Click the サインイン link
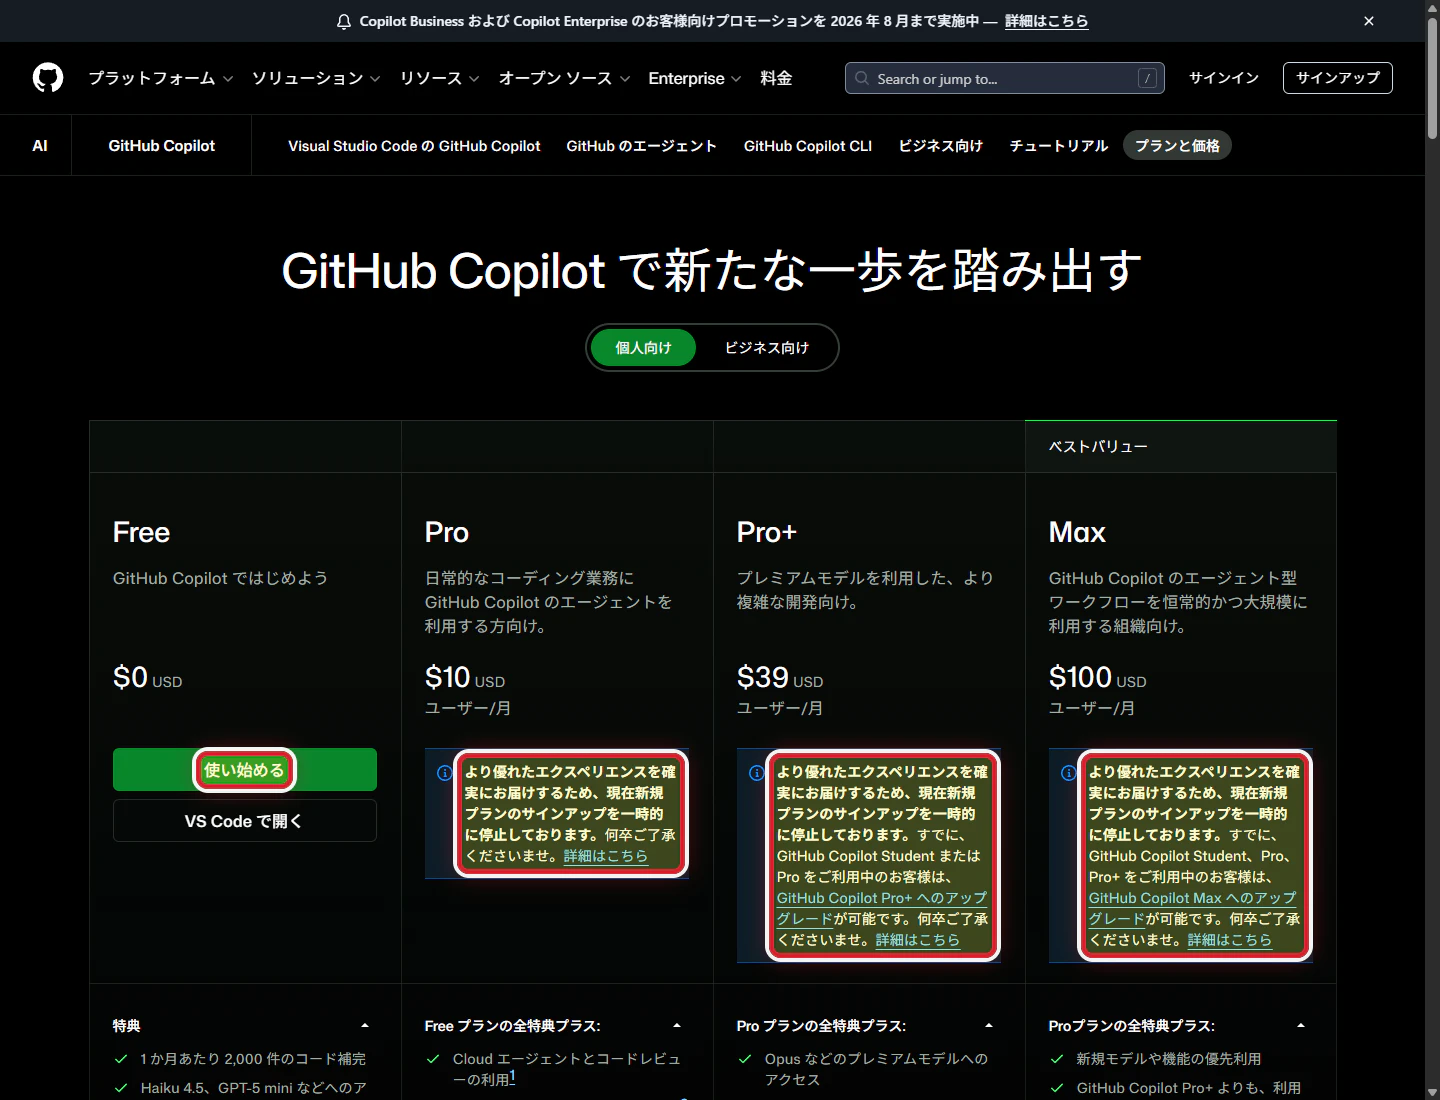Image resolution: width=1440 pixels, height=1100 pixels. pyautogui.click(x=1224, y=78)
